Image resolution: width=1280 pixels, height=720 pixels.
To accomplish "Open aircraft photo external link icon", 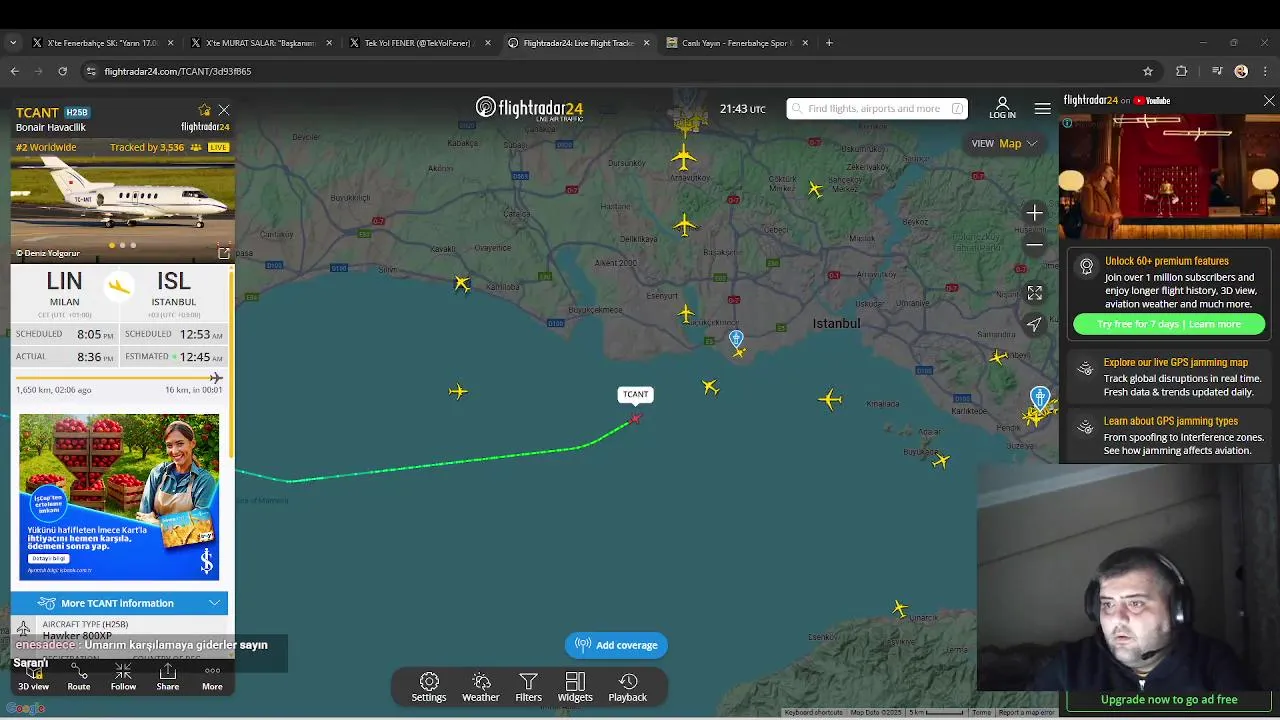I will 223,253.
